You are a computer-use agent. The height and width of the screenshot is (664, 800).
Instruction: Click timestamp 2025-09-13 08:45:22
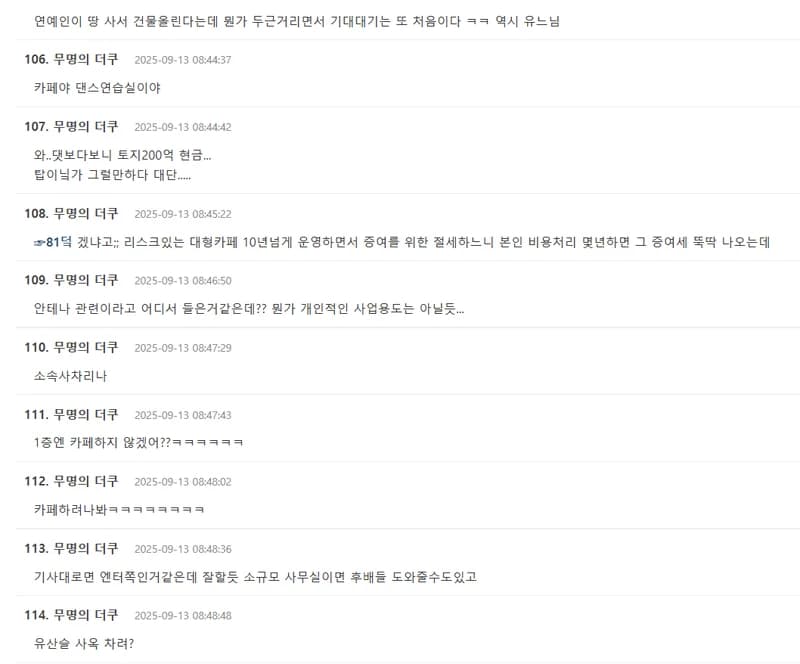coord(183,214)
